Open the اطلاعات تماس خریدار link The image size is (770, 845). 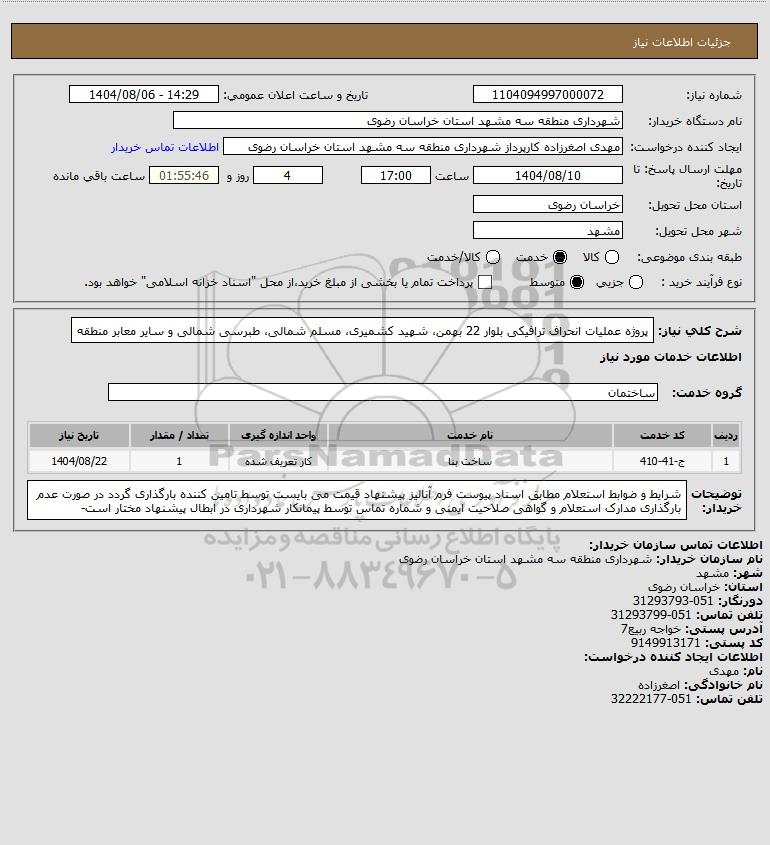click(165, 147)
